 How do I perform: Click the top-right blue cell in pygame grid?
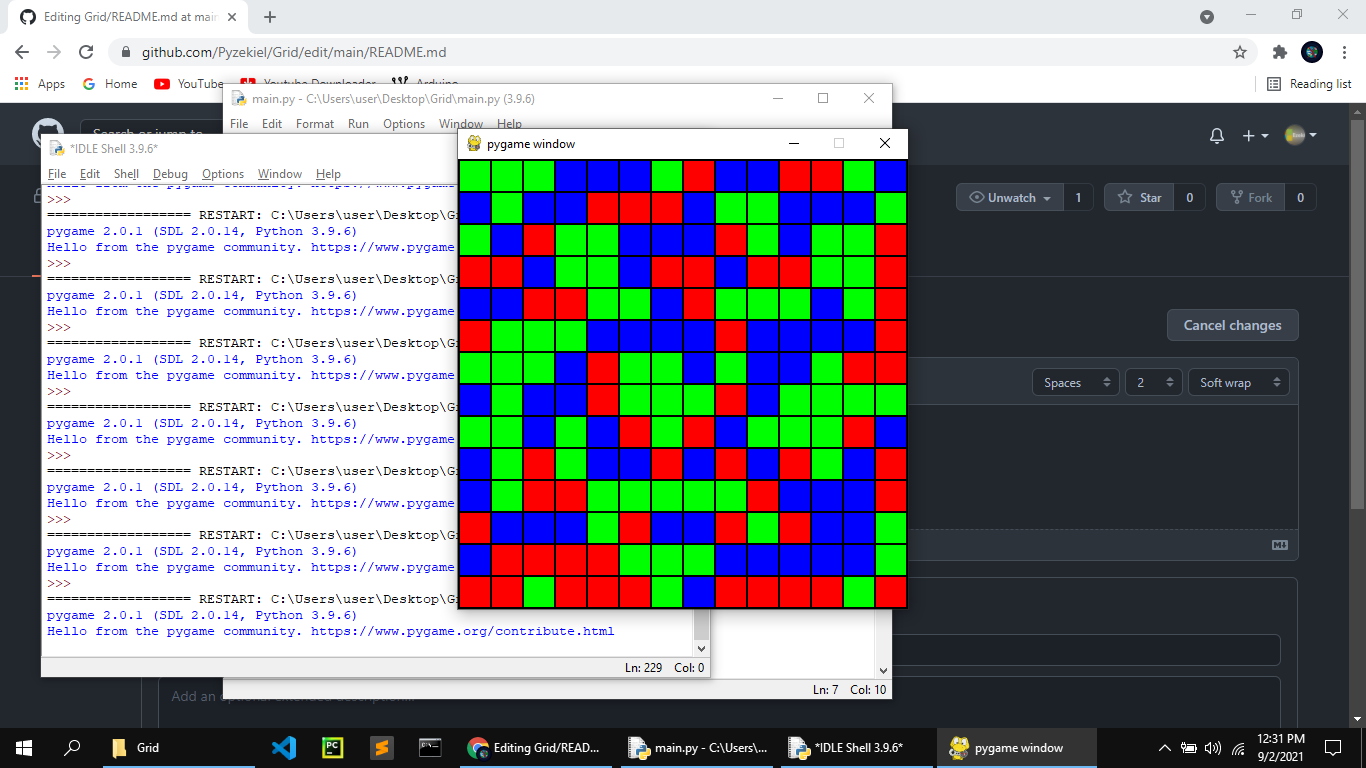click(890, 176)
